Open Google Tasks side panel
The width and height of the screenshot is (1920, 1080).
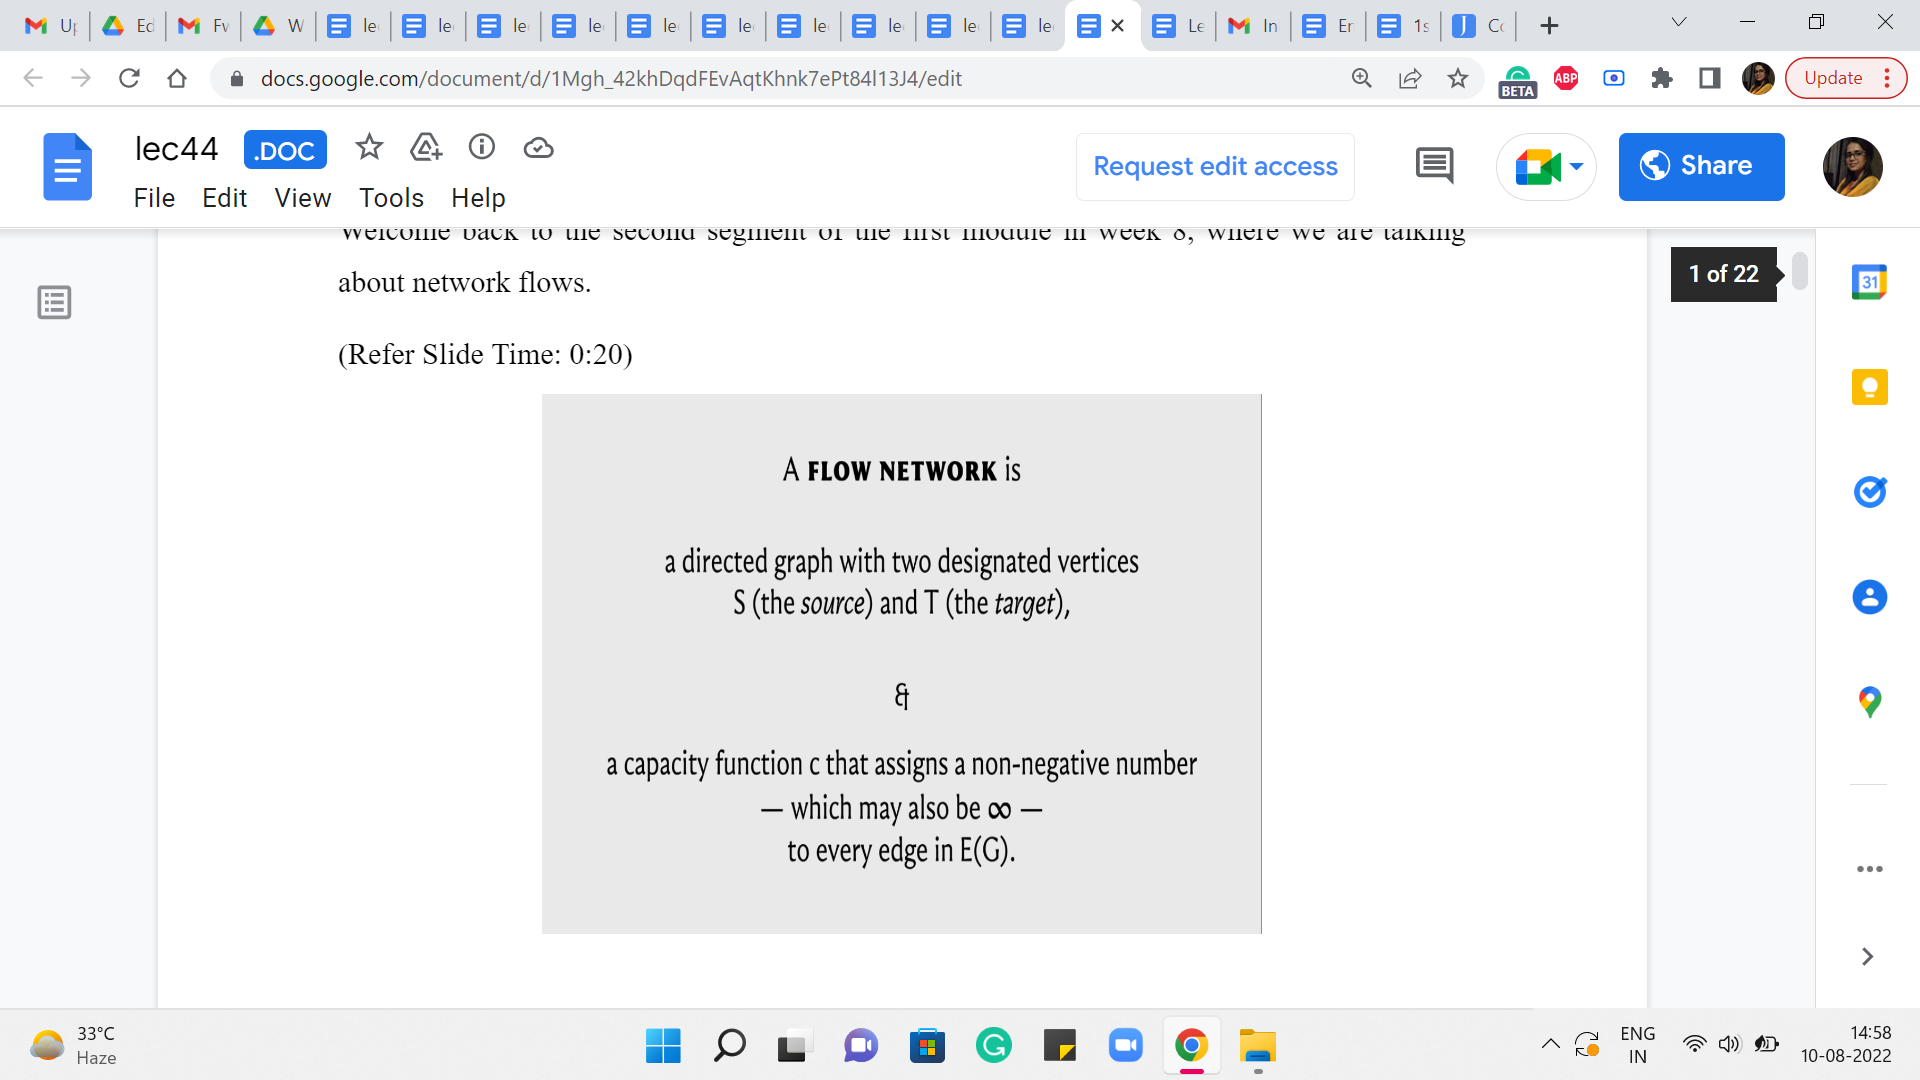coord(1869,492)
